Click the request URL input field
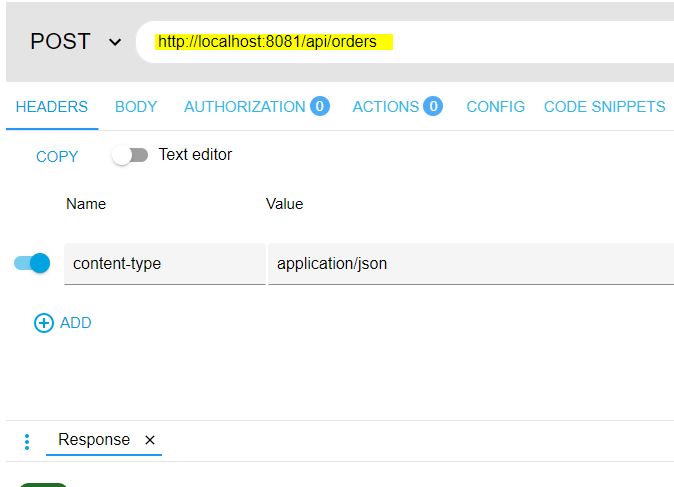The width and height of the screenshot is (674, 487). click(x=400, y=42)
